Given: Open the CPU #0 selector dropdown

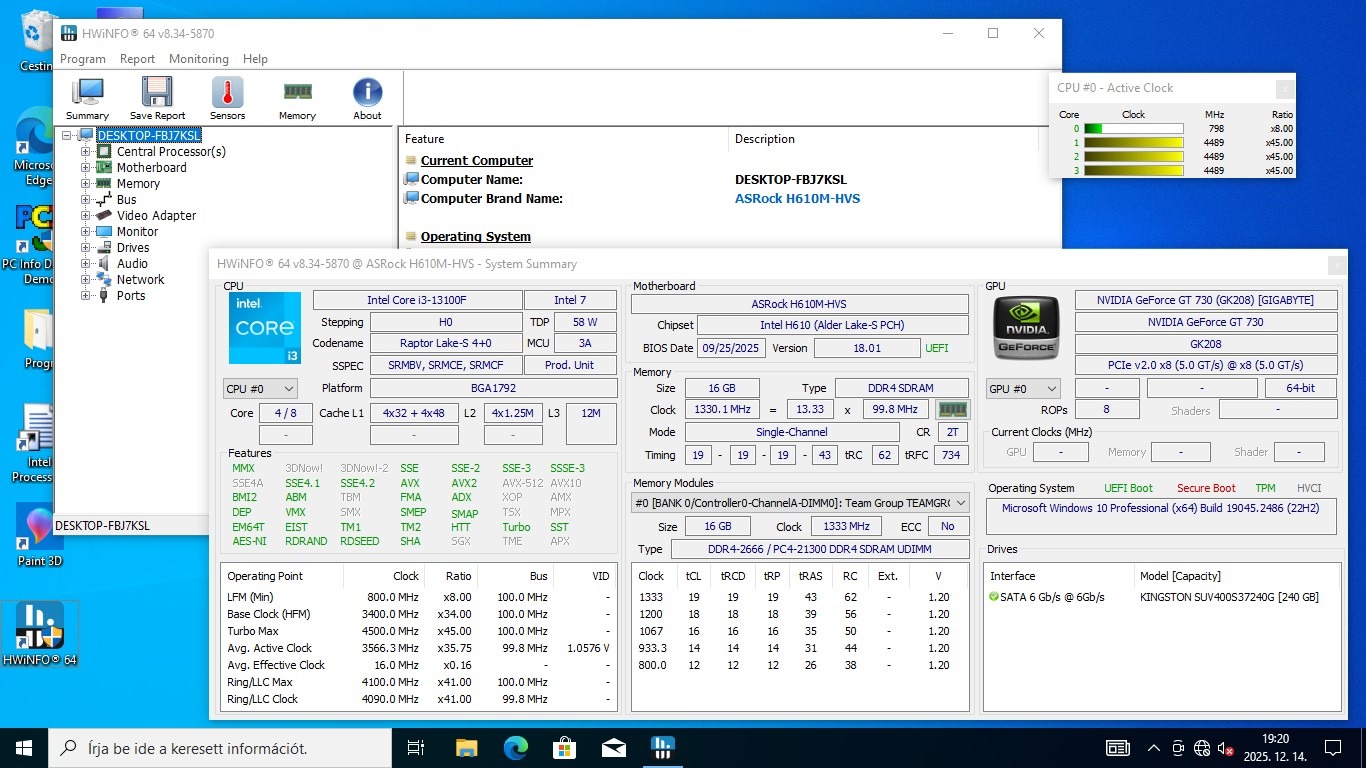Looking at the screenshot, I should click(x=260, y=389).
